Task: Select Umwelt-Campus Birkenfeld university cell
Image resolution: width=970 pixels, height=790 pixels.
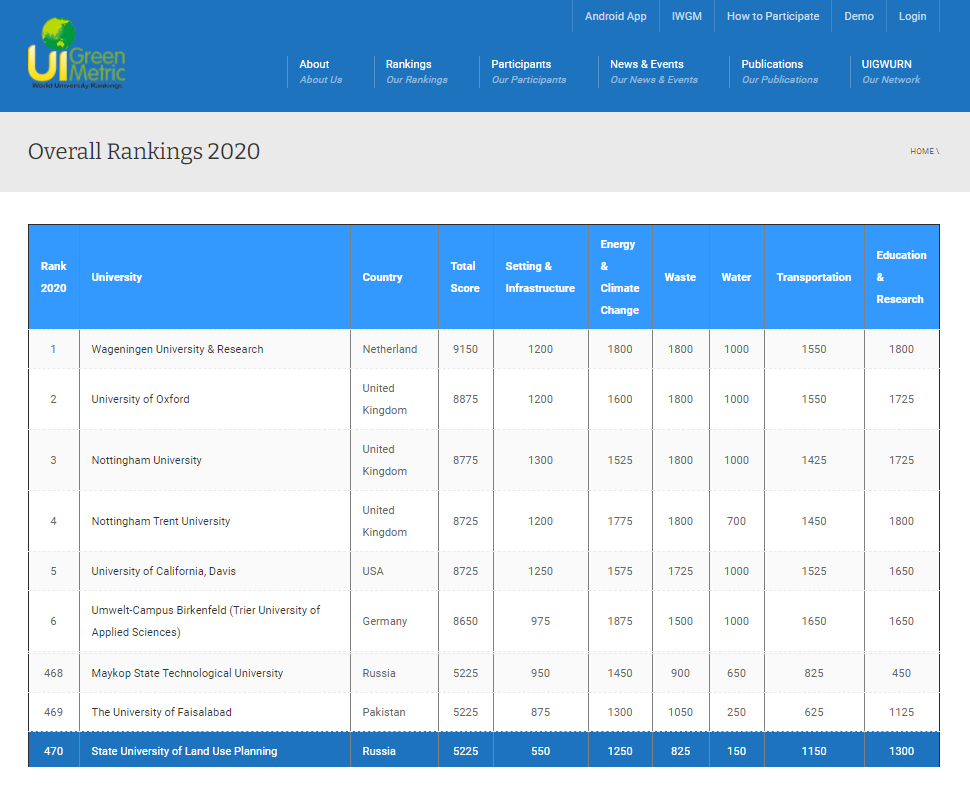Action: (x=215, y=621)
